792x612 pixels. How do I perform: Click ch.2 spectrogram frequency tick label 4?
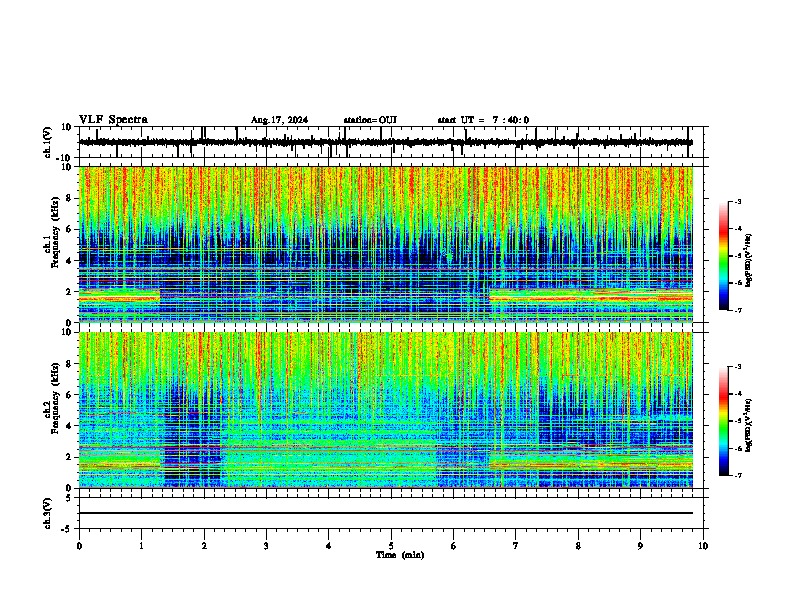pos(70,426)
